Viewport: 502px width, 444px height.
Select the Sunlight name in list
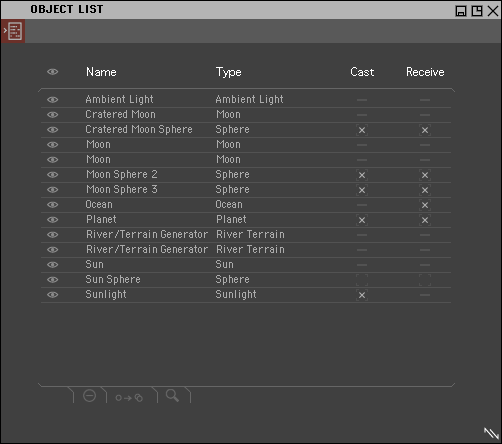pos(106,294)
